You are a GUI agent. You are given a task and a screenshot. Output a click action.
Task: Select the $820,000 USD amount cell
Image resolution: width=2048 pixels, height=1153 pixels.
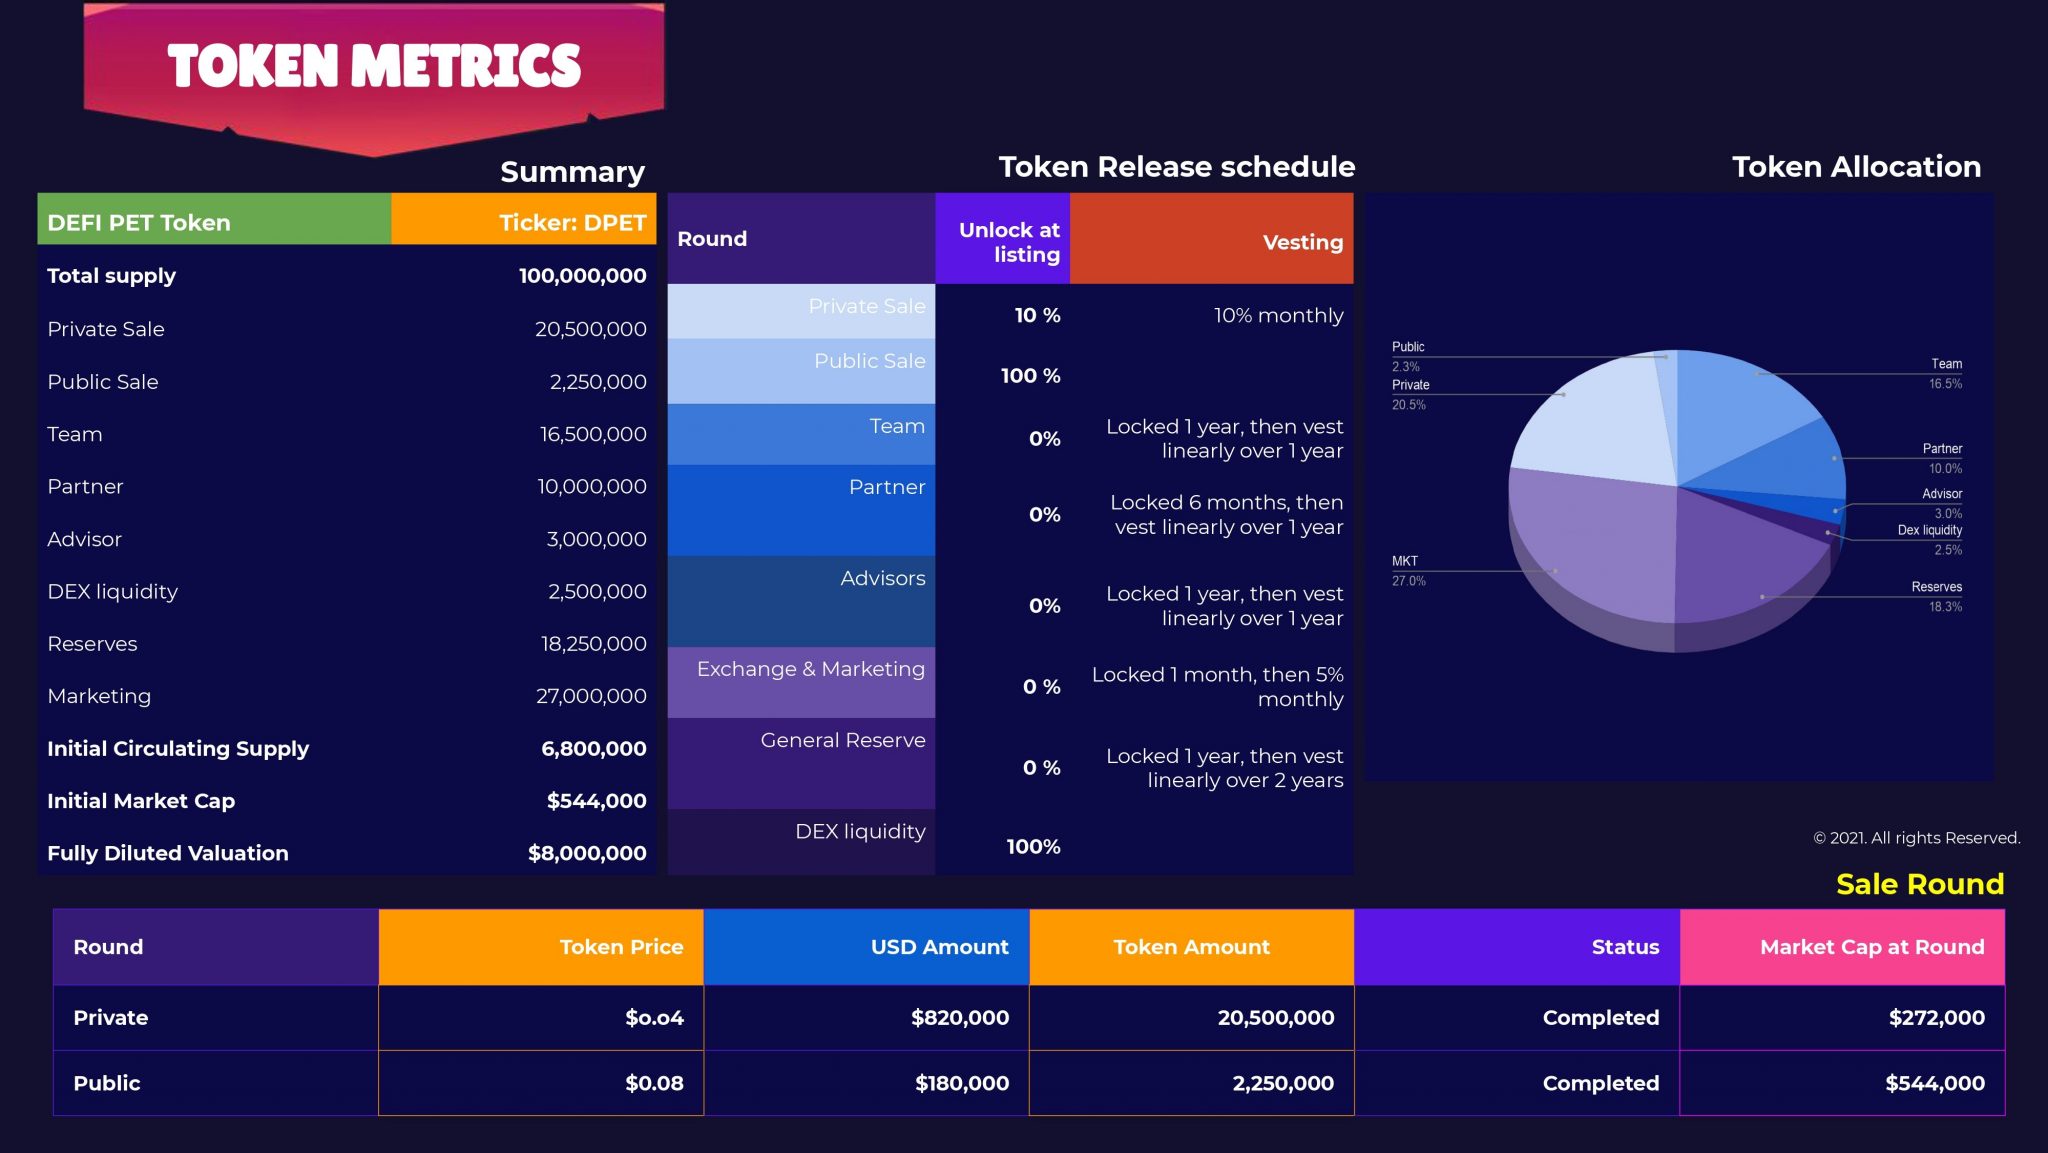point(867,1018)
